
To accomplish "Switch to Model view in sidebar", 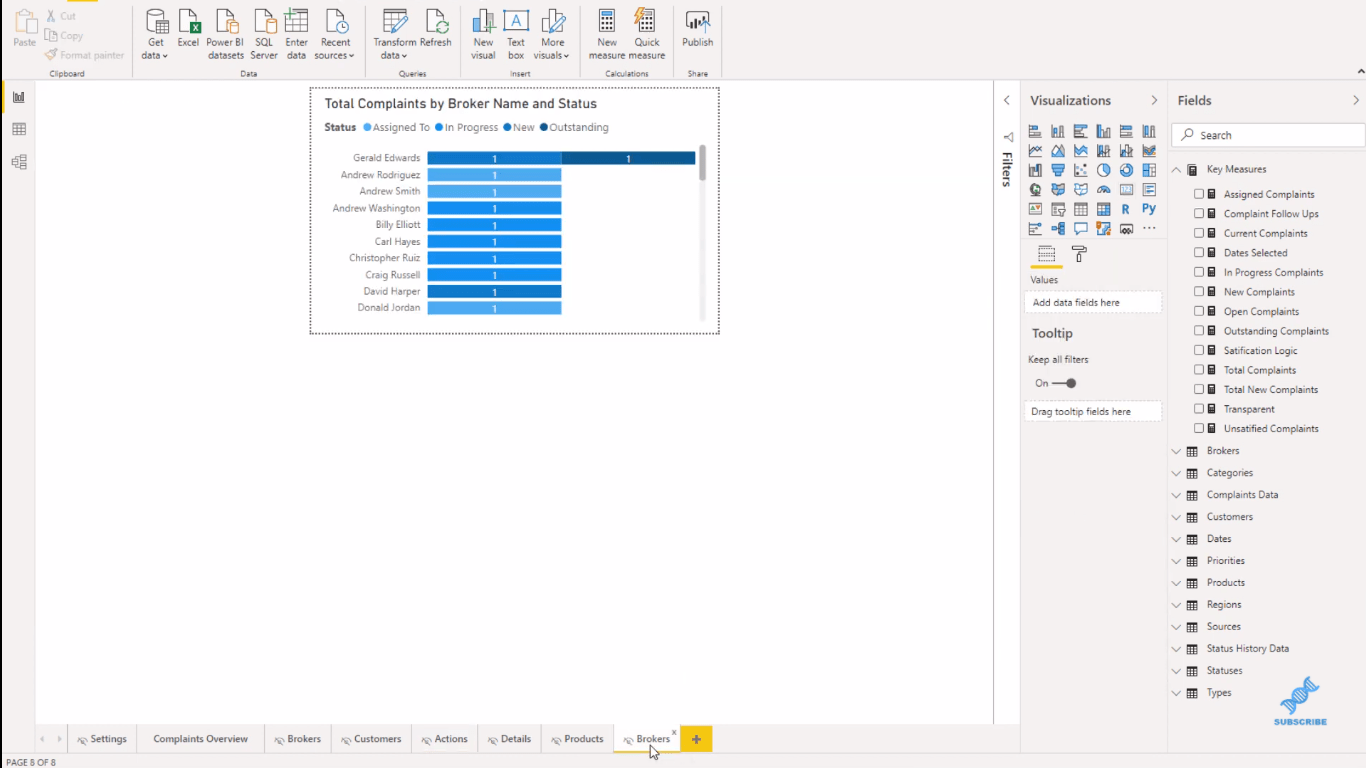I will (18, 162).
